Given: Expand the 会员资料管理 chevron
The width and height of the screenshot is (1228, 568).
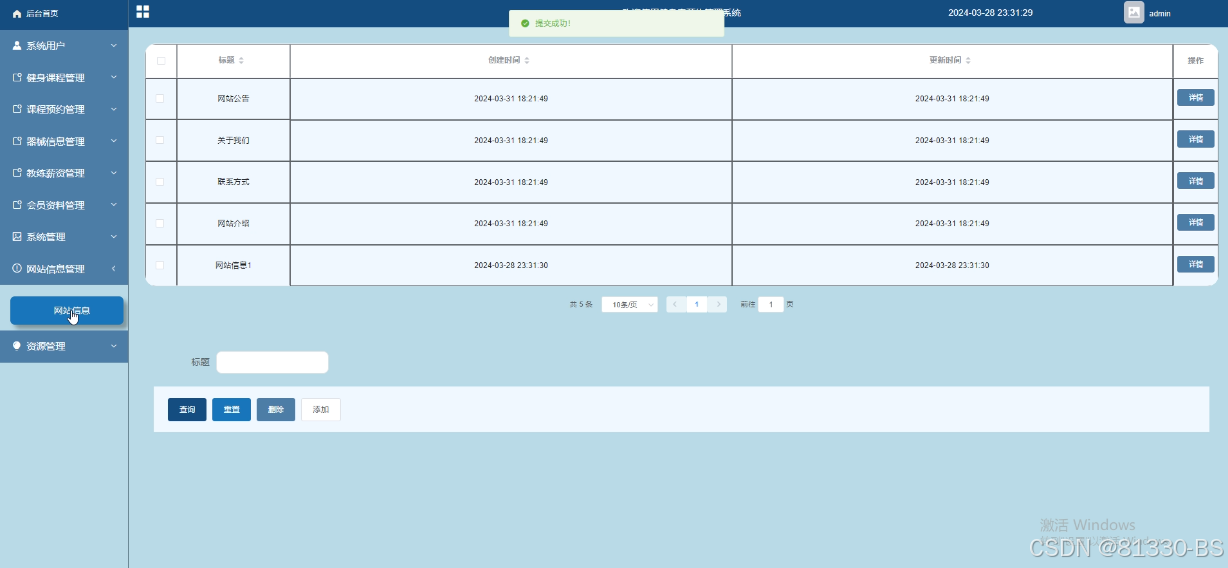Looking at the screenshot, I should pyautogui.click(x=113, y=205).
